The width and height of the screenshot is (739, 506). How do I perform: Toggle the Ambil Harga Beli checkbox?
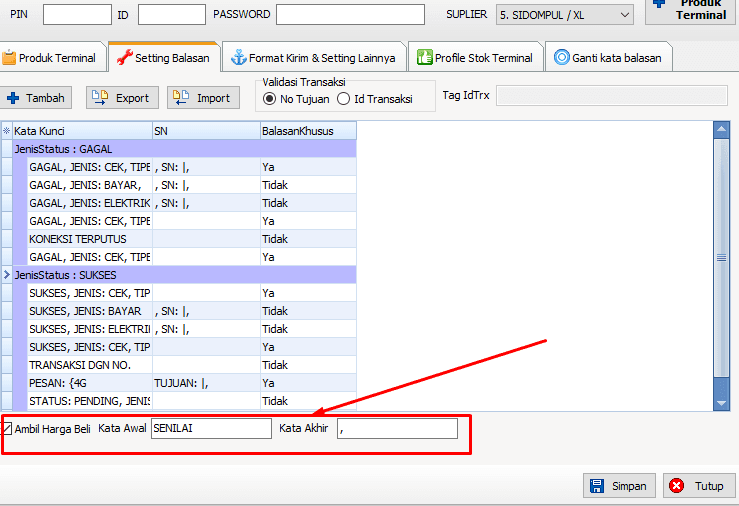7,429
